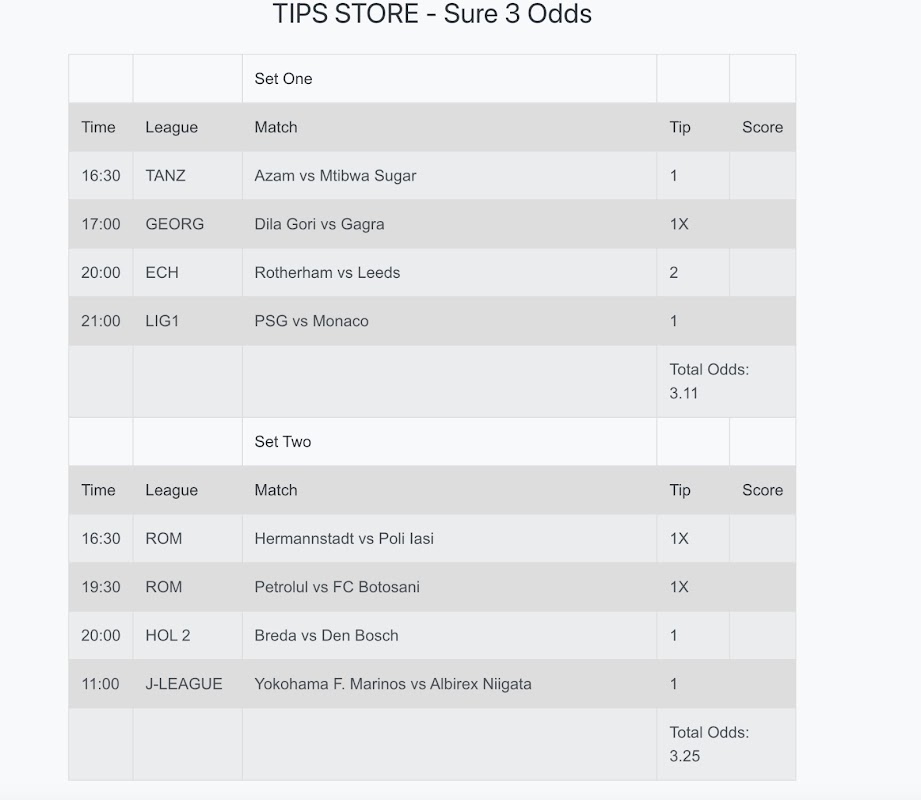Click the Set Two header cell
Screen dimensions: 921x800
click(x=282, y=442)
